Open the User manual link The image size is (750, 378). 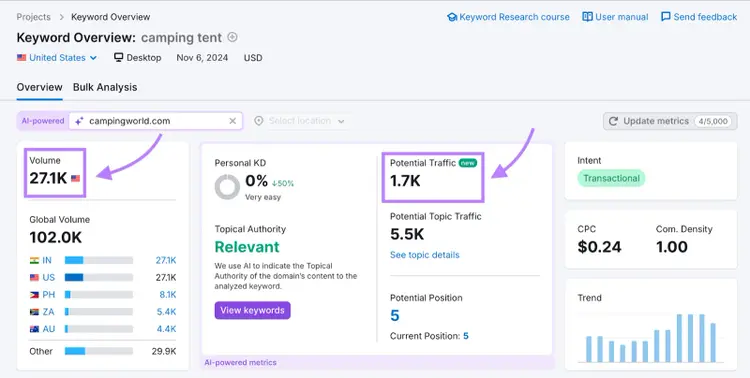(x=621, y=17)
